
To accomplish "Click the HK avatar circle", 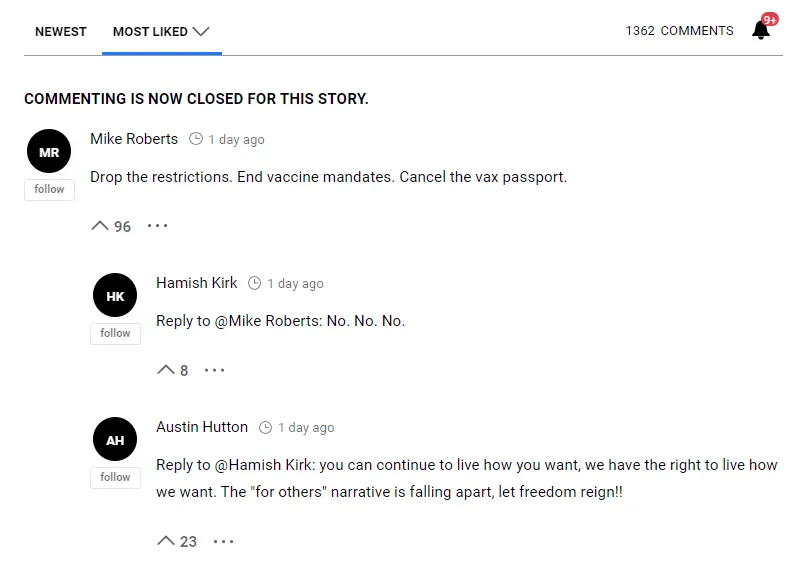I will tap(115, 295).
